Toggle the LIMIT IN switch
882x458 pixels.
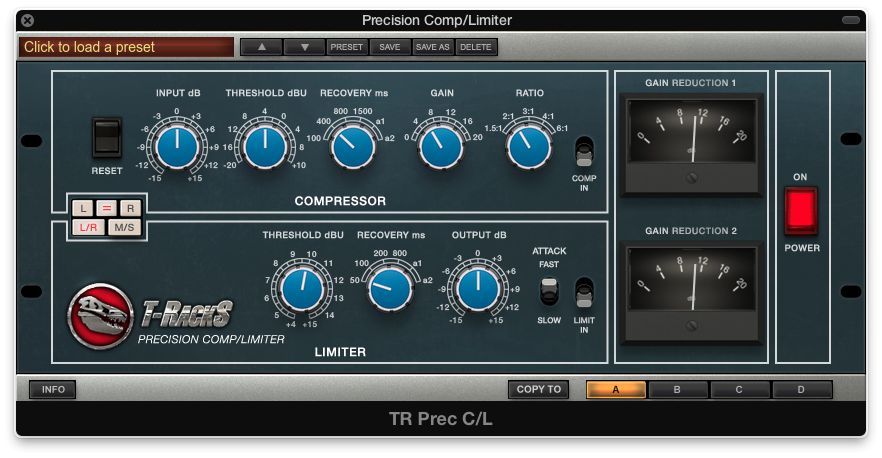pyautogui.click(x=584, y=293)
